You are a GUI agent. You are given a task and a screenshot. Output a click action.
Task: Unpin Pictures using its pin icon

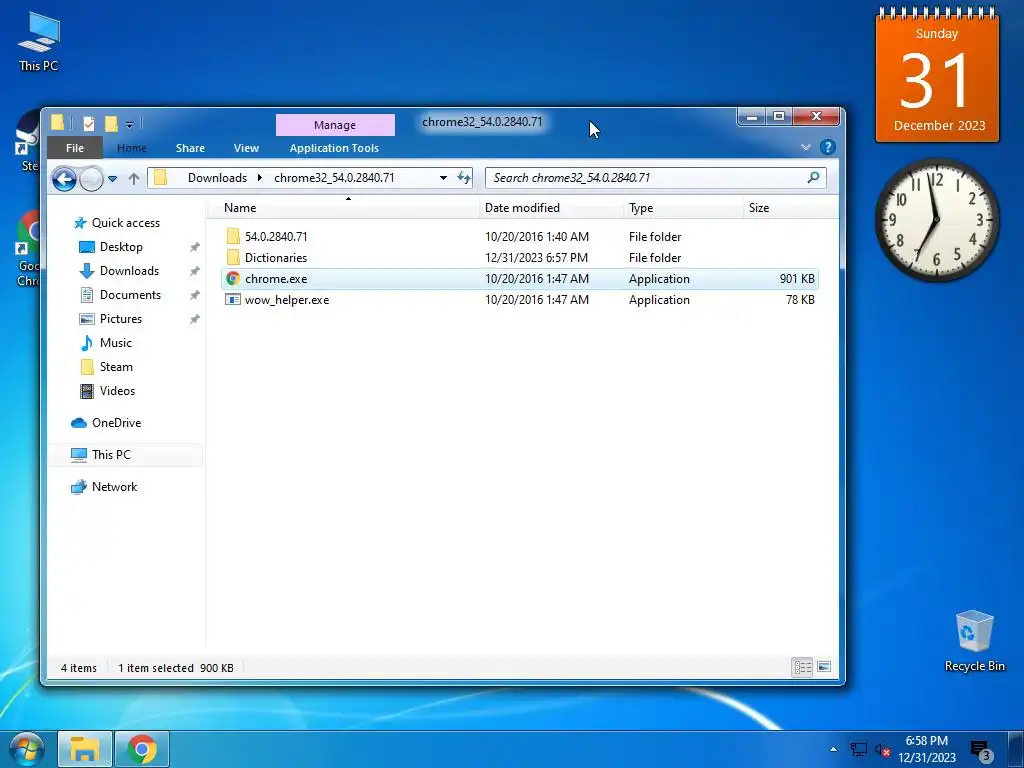pyautogui.click(x=195, y=319)
